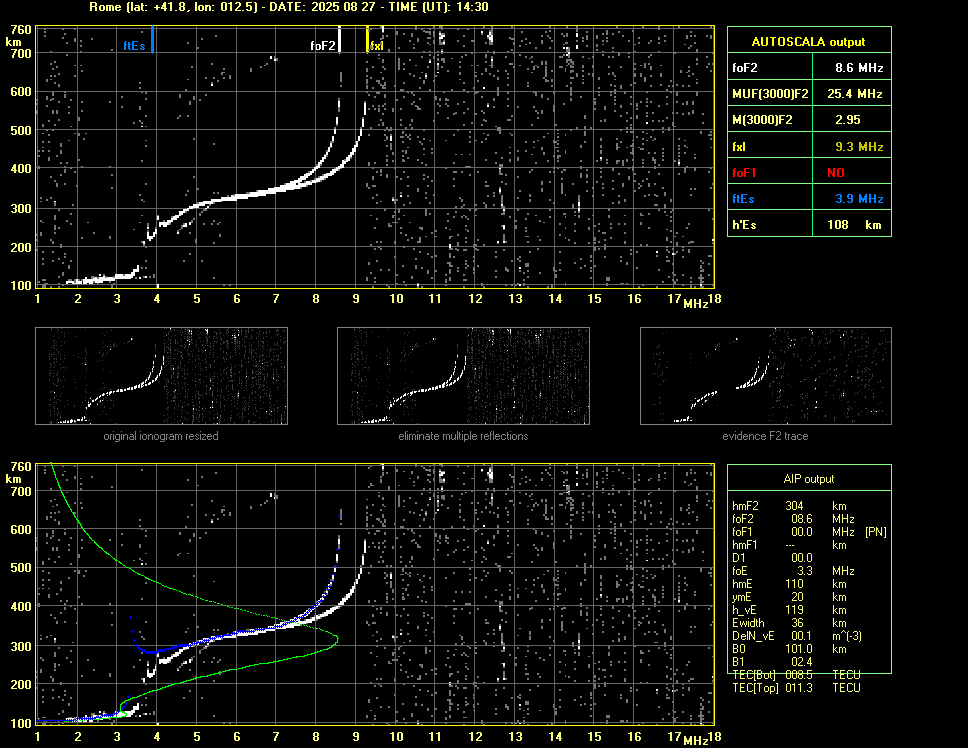
Task: Click the Rome date and time title text
Action: 289,7
